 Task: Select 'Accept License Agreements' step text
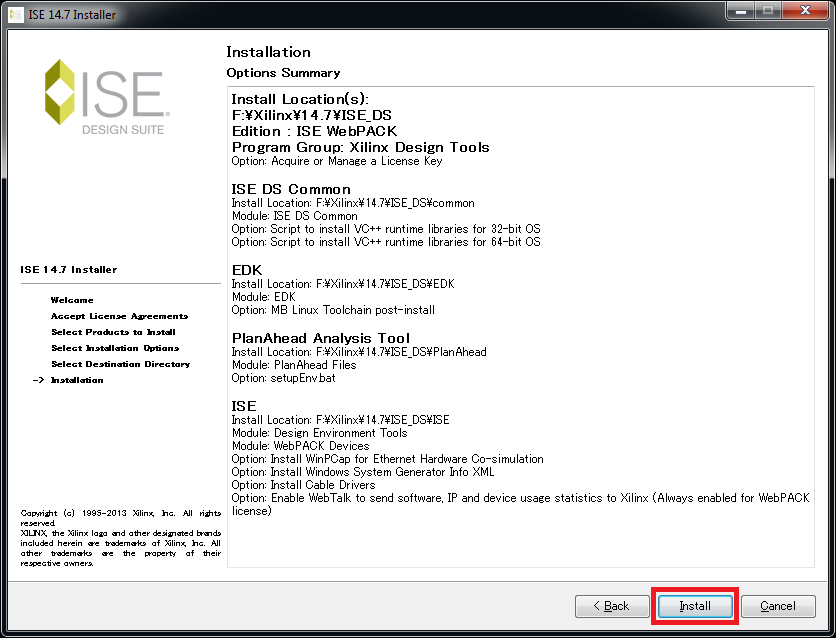[x=119, y=316]
